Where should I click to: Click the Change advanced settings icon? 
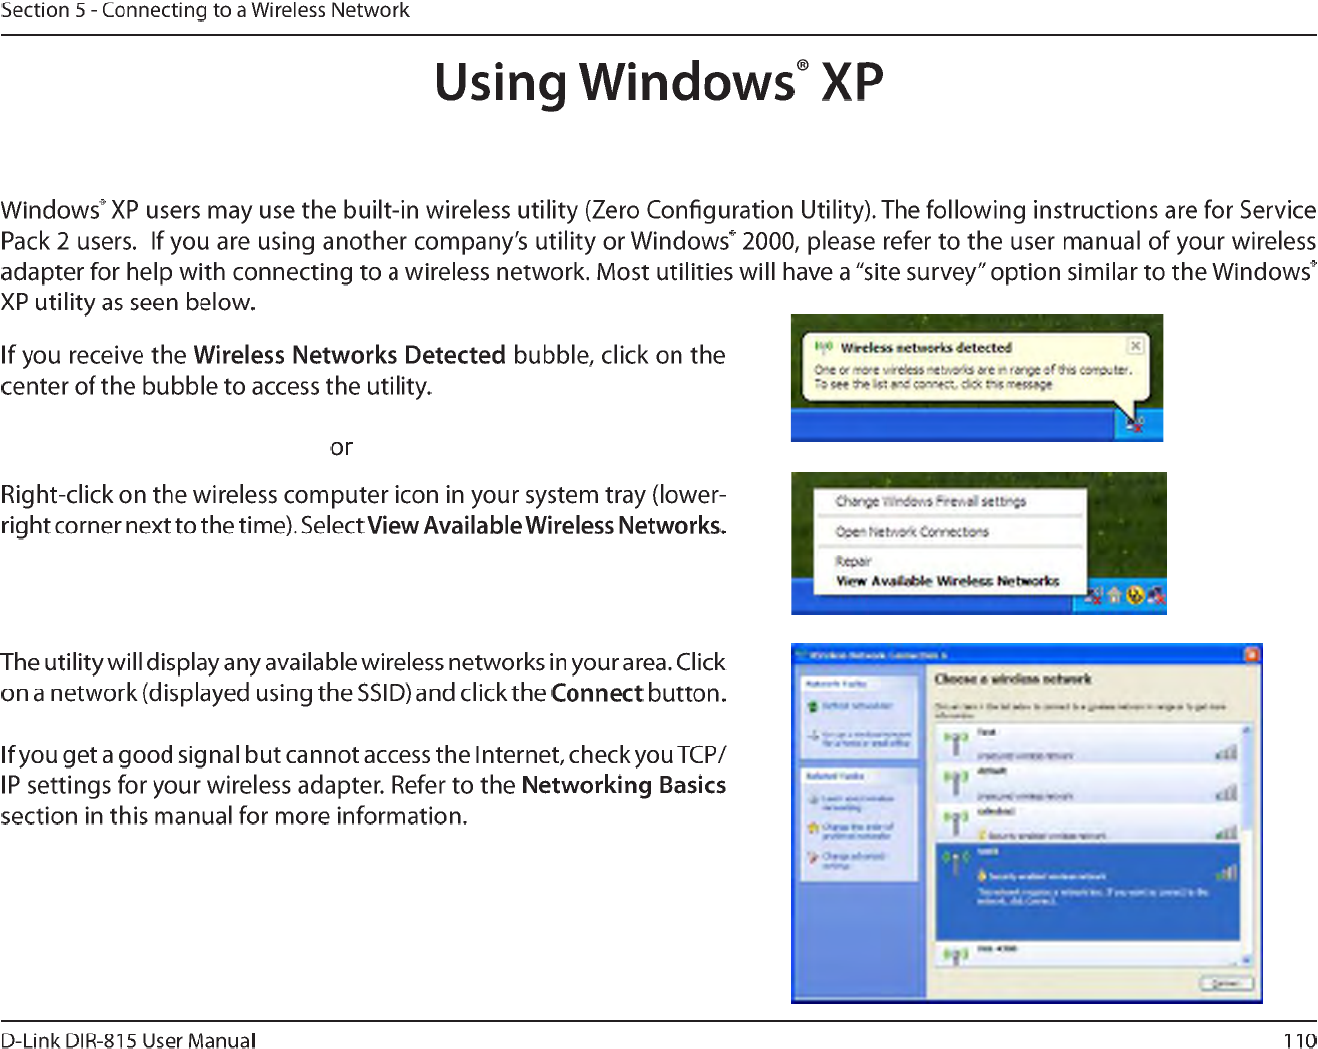tap(813, 858)
